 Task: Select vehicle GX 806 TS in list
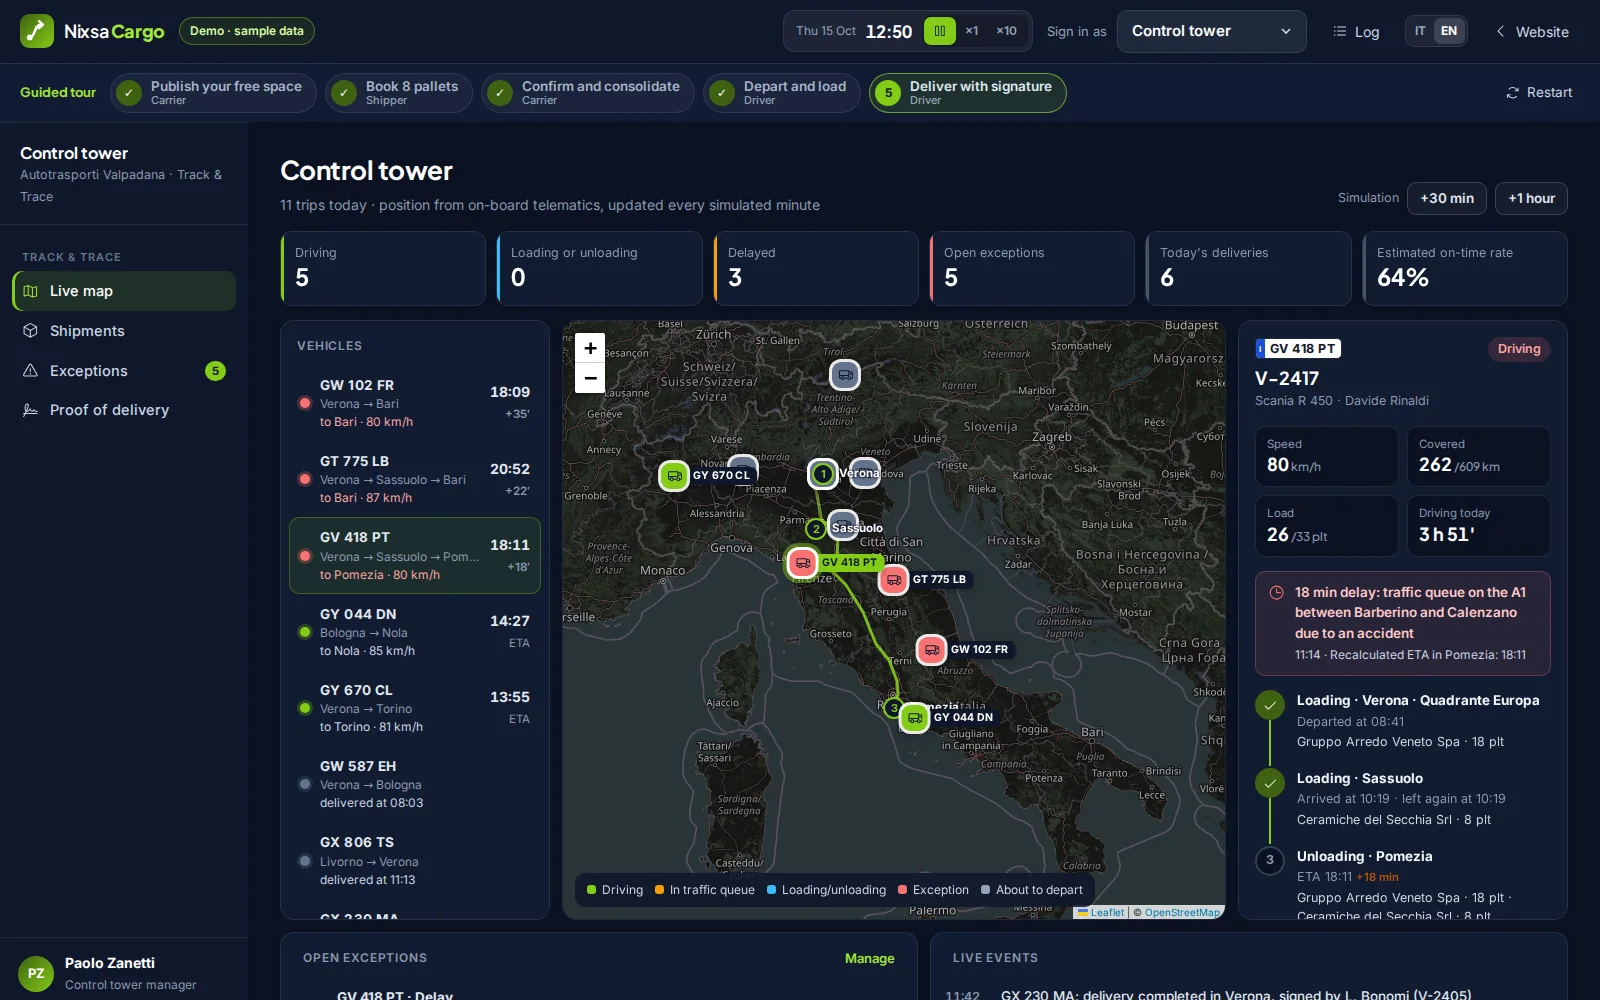[x=415, y=861]
